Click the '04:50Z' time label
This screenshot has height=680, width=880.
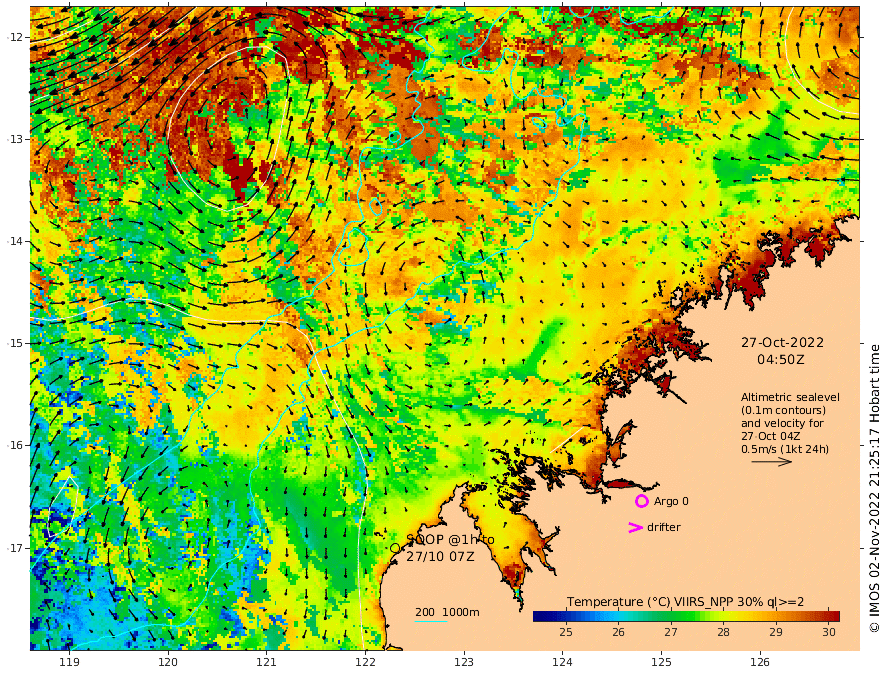781,360
